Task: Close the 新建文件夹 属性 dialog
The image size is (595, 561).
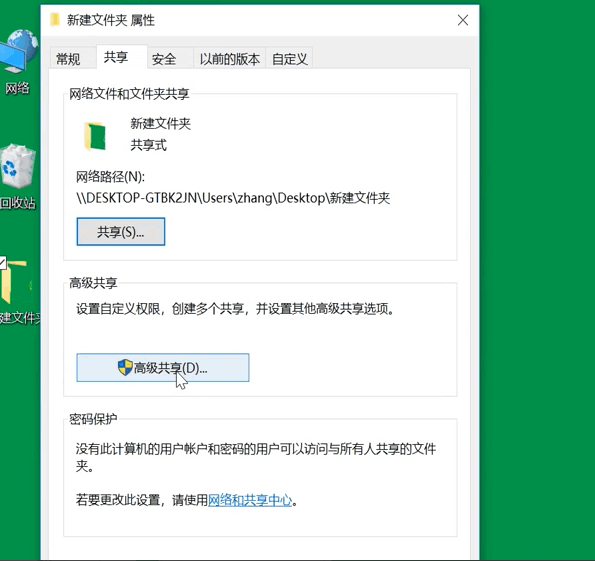Action: click(x=463, y=20)
